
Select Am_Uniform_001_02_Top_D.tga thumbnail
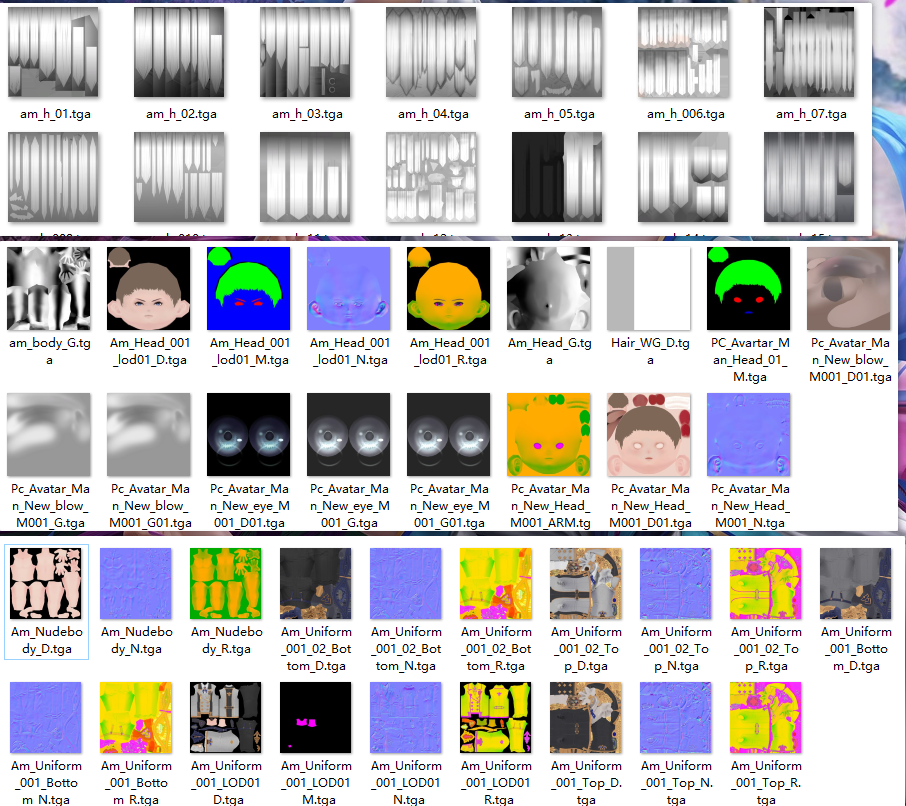(586, 584)
